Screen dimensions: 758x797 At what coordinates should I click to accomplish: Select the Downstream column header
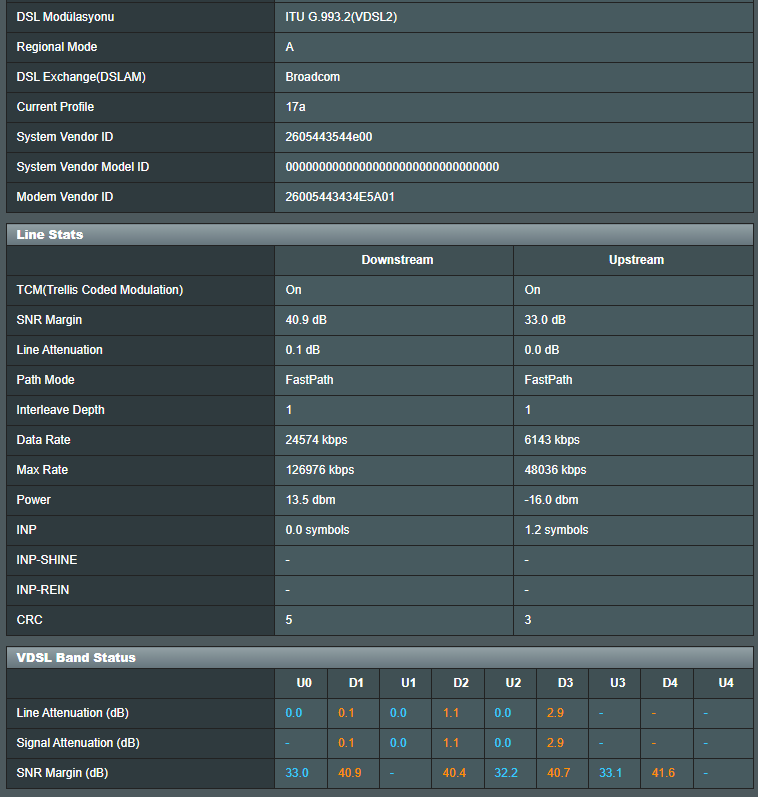click(397, 260)
